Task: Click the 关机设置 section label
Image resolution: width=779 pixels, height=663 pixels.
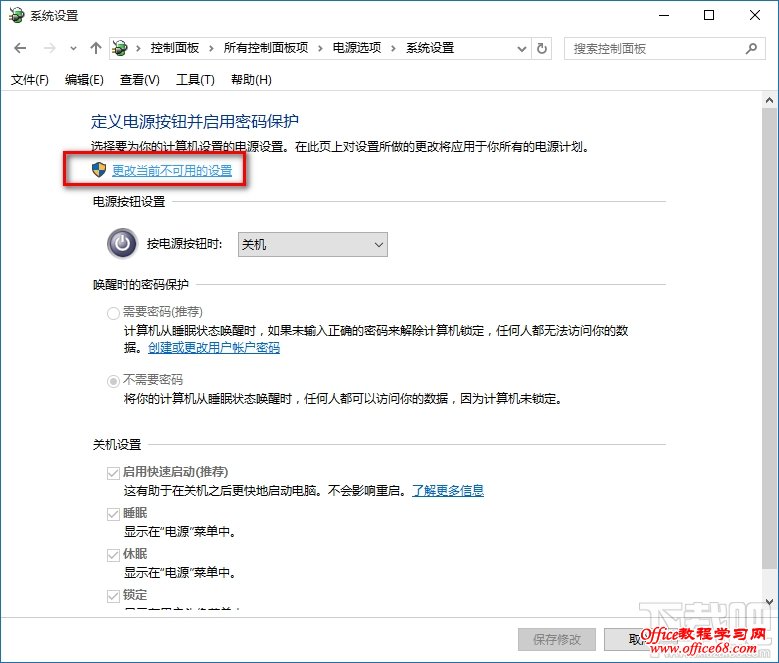Action: point(117,444)
